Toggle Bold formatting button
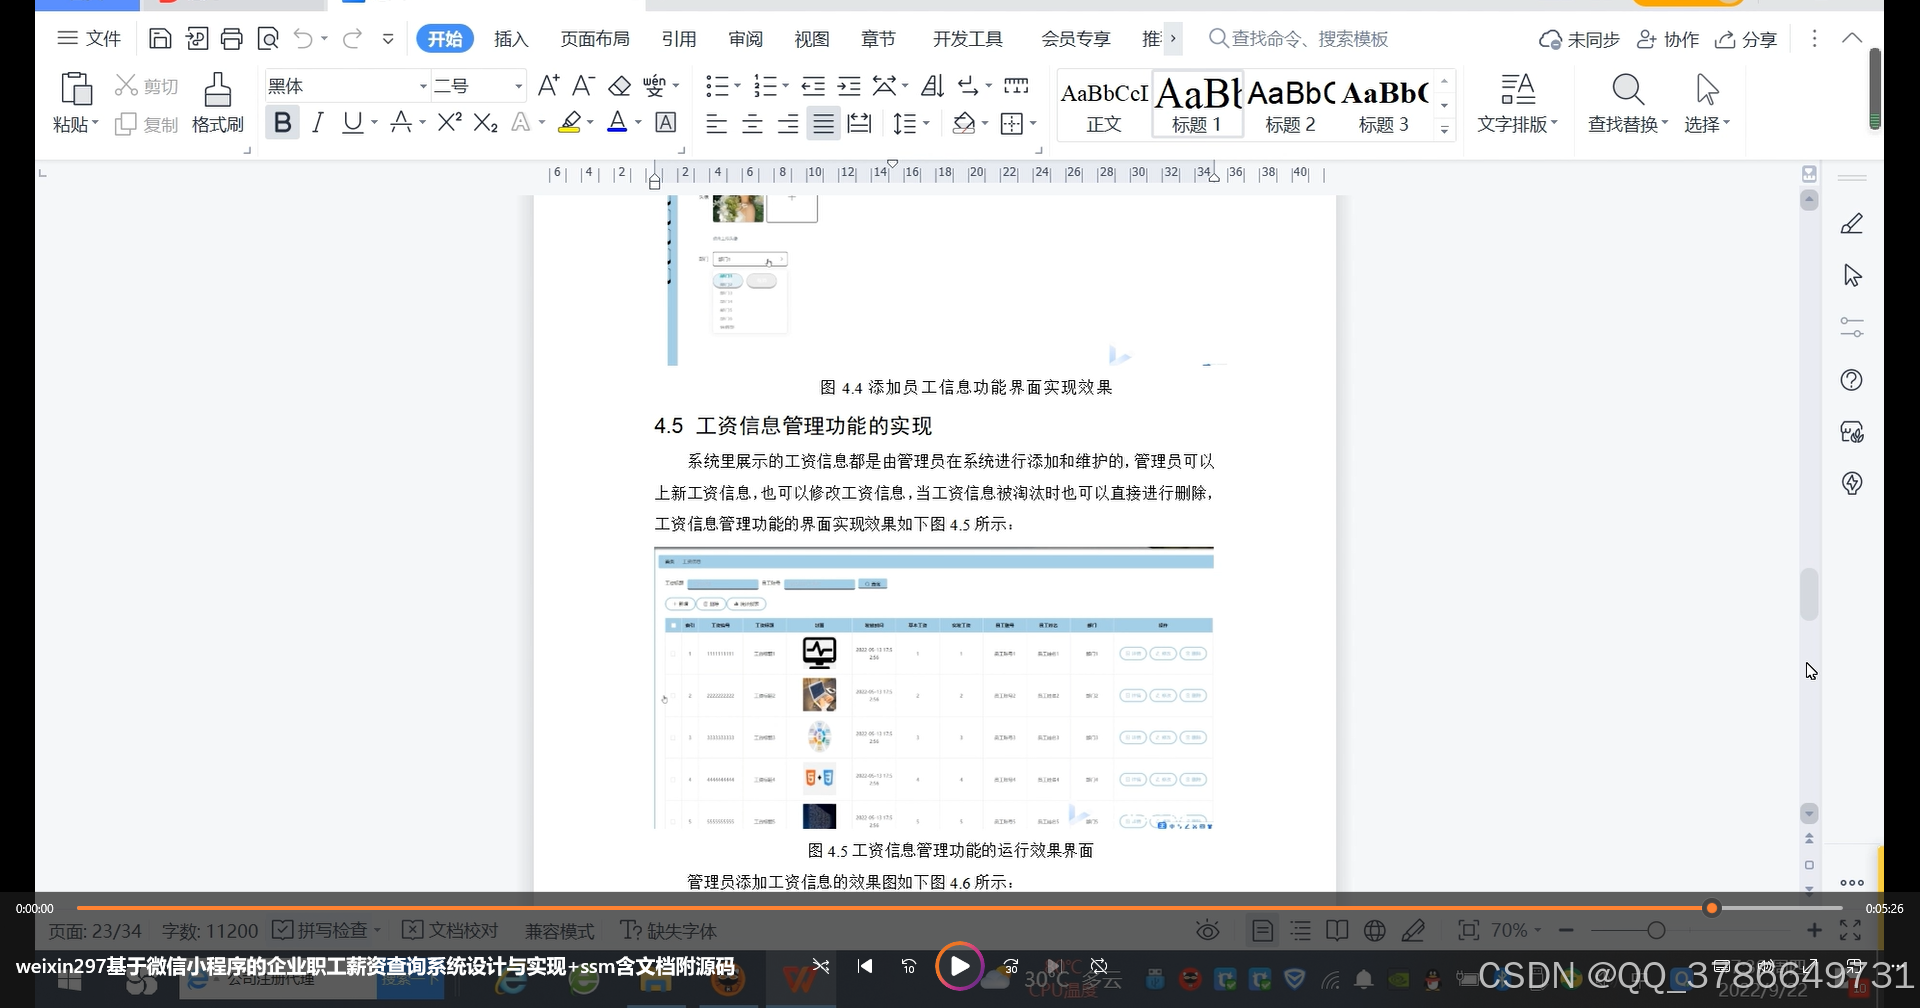Image resolution: width=1920 pixels, height=1008 pixels. (283, 122)
